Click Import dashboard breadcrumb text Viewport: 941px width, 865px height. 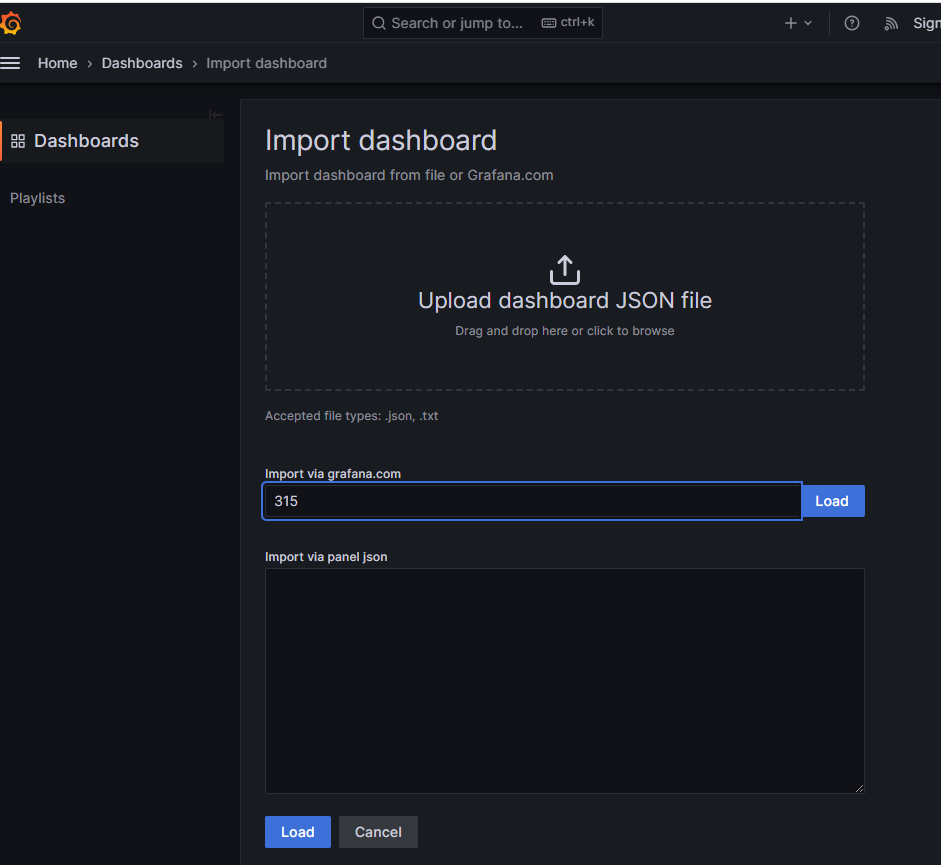point(266,63)
